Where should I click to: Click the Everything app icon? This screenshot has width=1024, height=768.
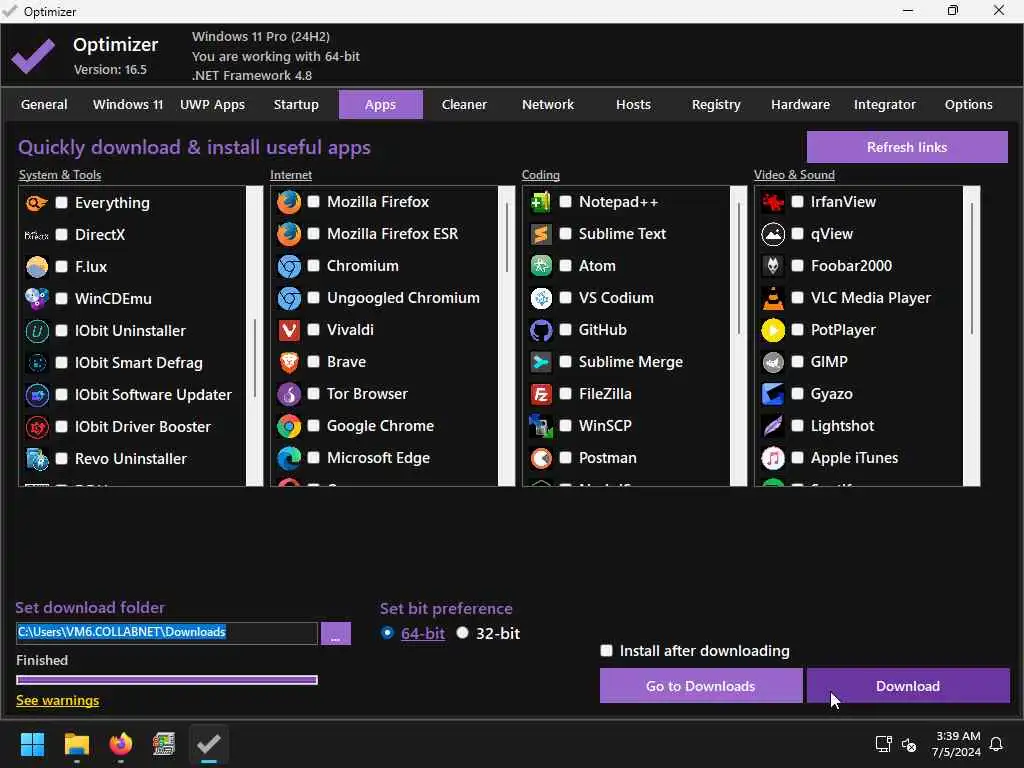(x=37, y=203)
